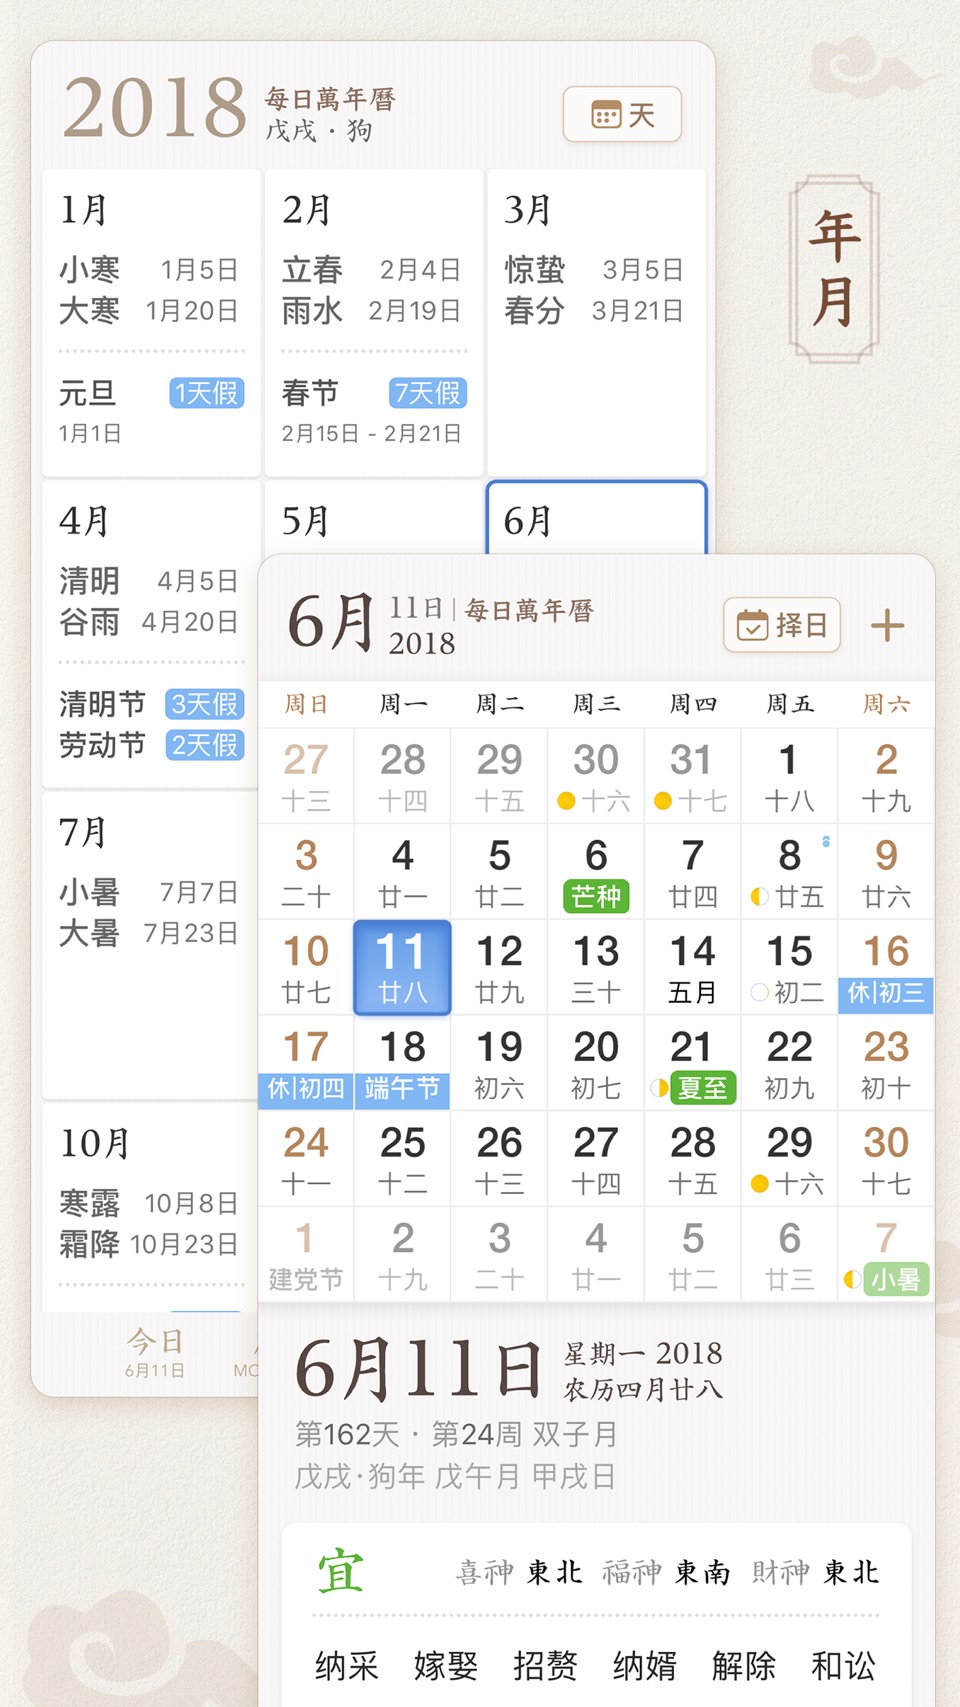Open the 3月 month card
This screenshot has height=1707, width=960.
click(x=596, y=322)
